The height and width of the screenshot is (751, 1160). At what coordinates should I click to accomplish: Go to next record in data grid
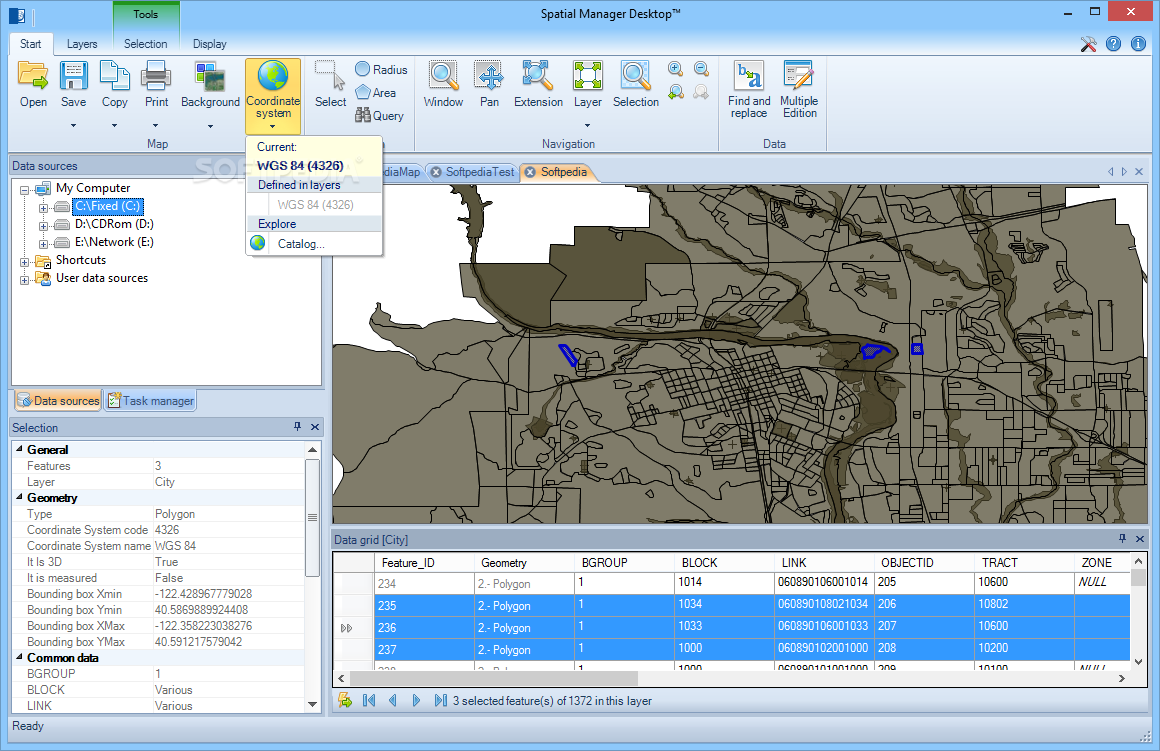417,700
